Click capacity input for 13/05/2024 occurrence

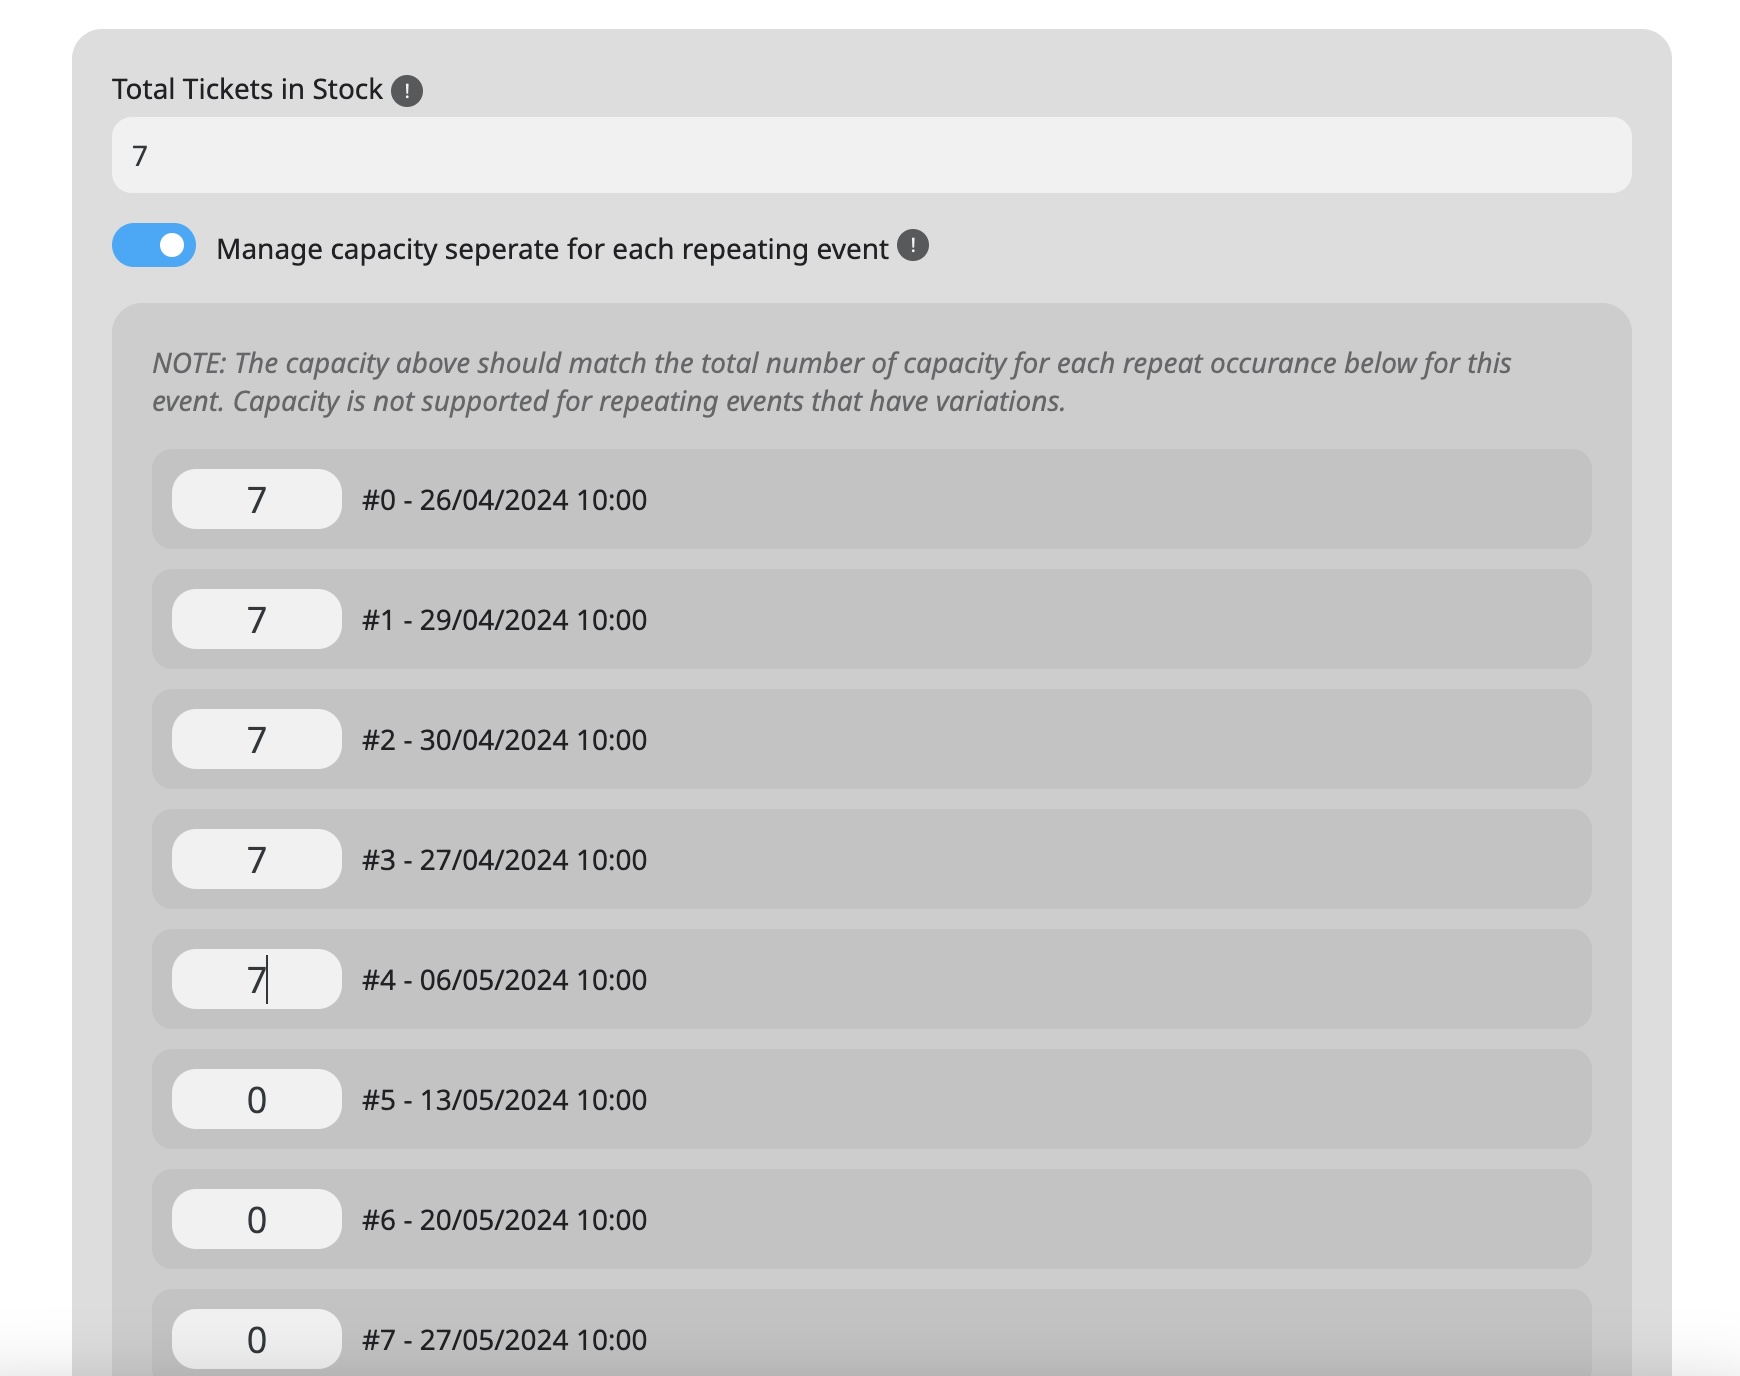257,1099
